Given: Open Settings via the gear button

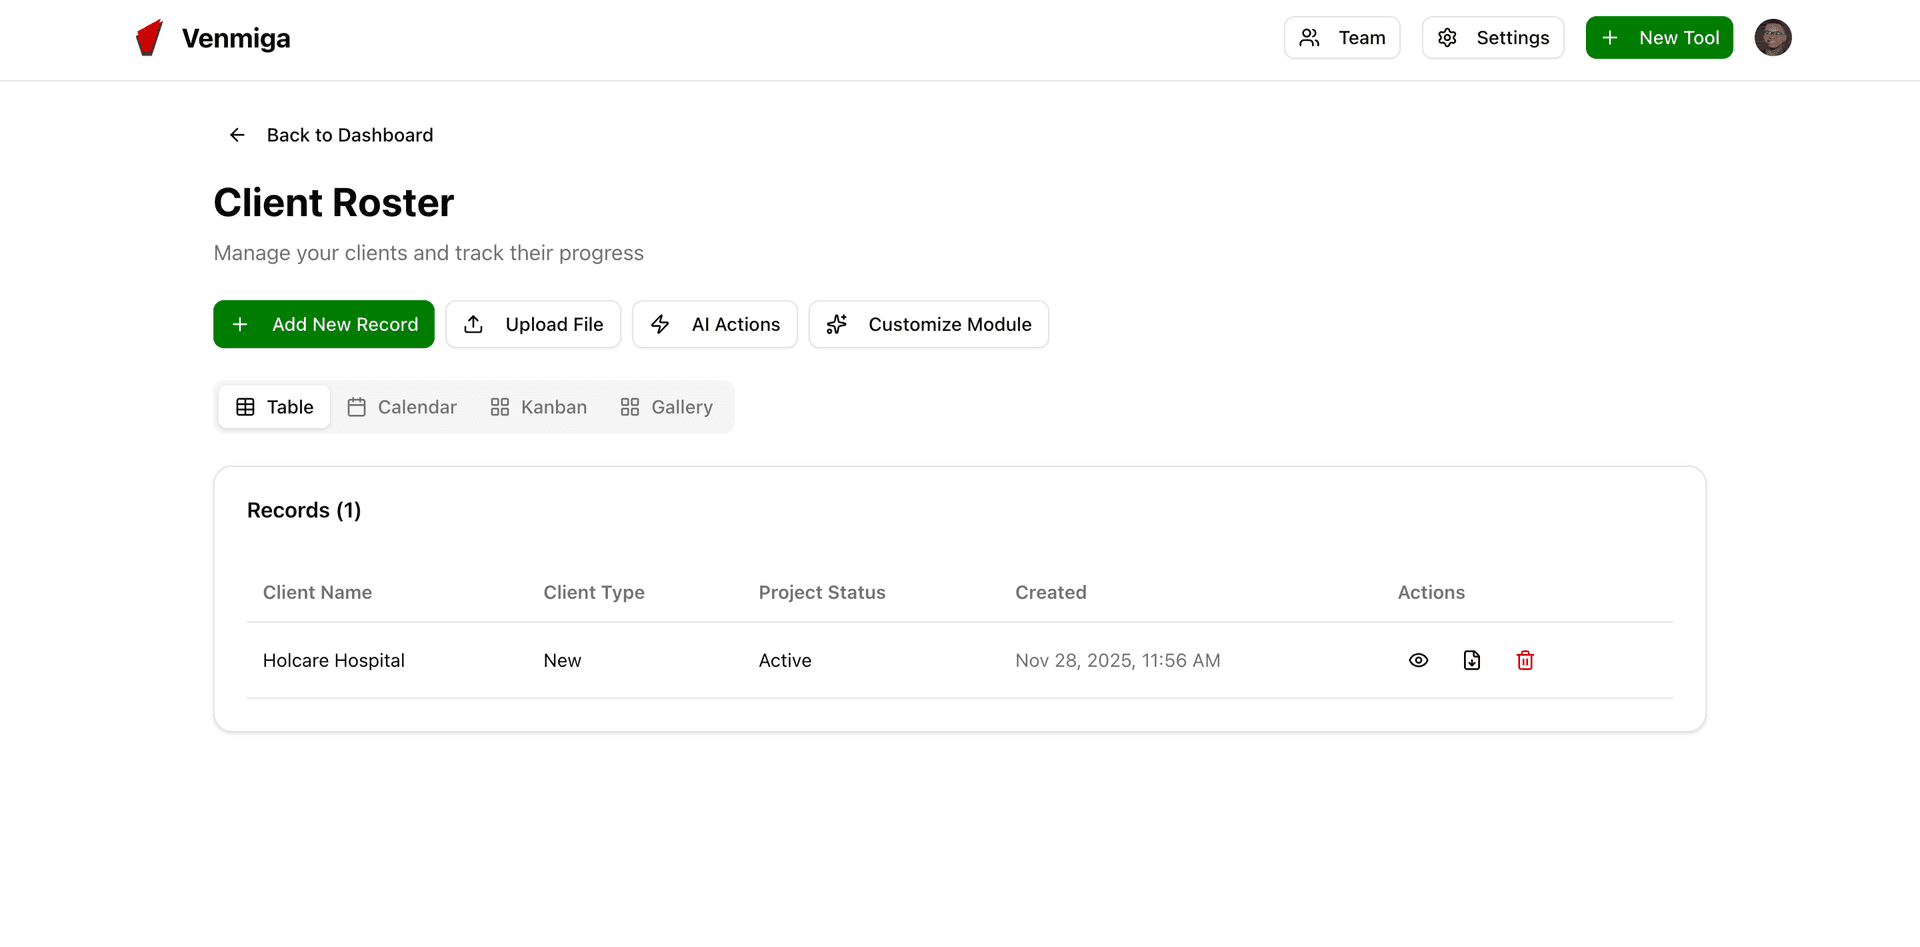Looking at the screenshot, I should [x=1492, y=38].
